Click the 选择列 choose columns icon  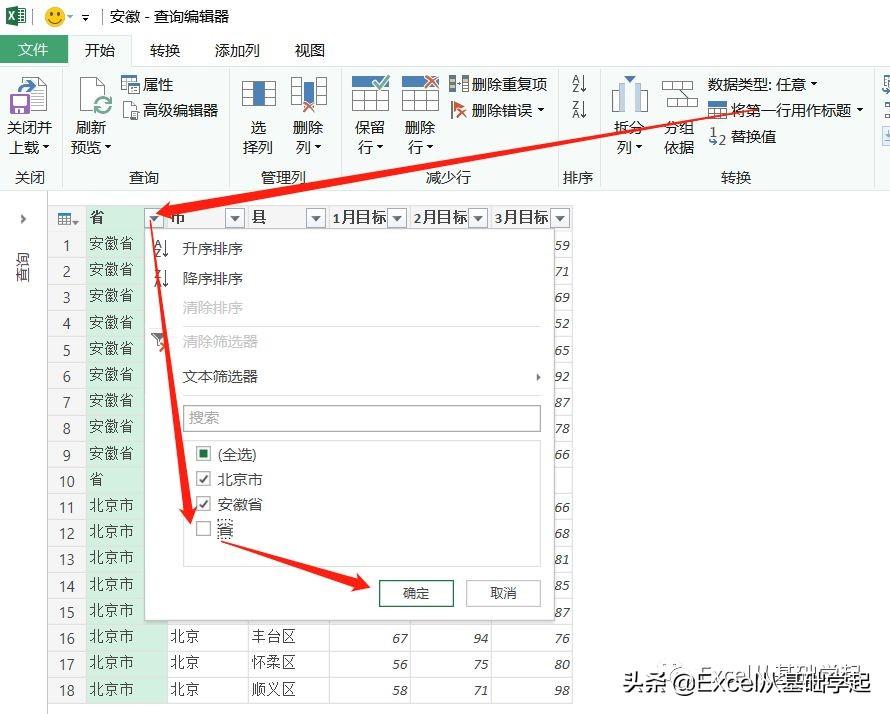(x=258, y=94)
